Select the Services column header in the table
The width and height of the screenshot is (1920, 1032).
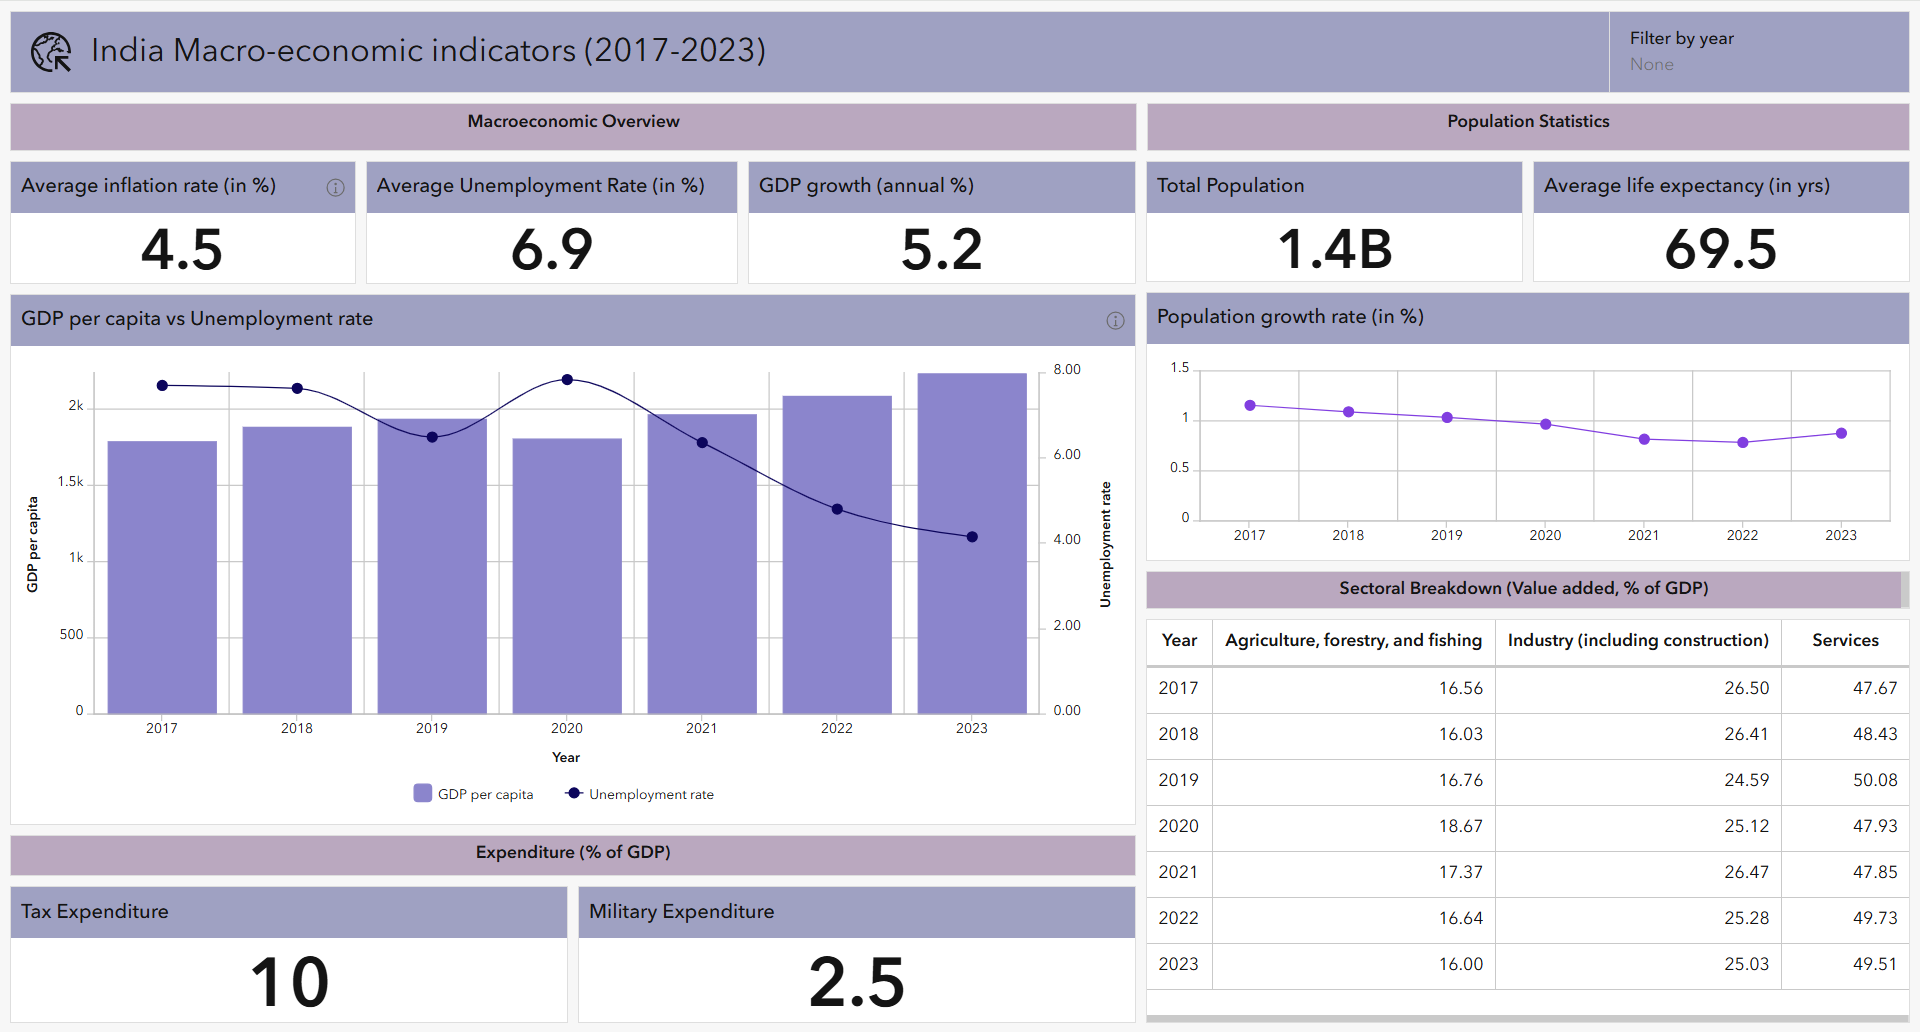(x=1845, y=641)
